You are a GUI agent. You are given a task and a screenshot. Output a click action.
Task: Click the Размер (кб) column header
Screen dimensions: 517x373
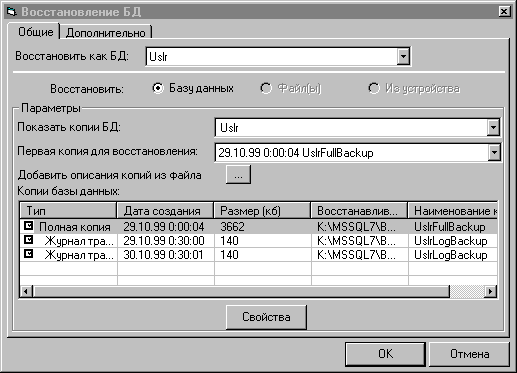point(262,211)
